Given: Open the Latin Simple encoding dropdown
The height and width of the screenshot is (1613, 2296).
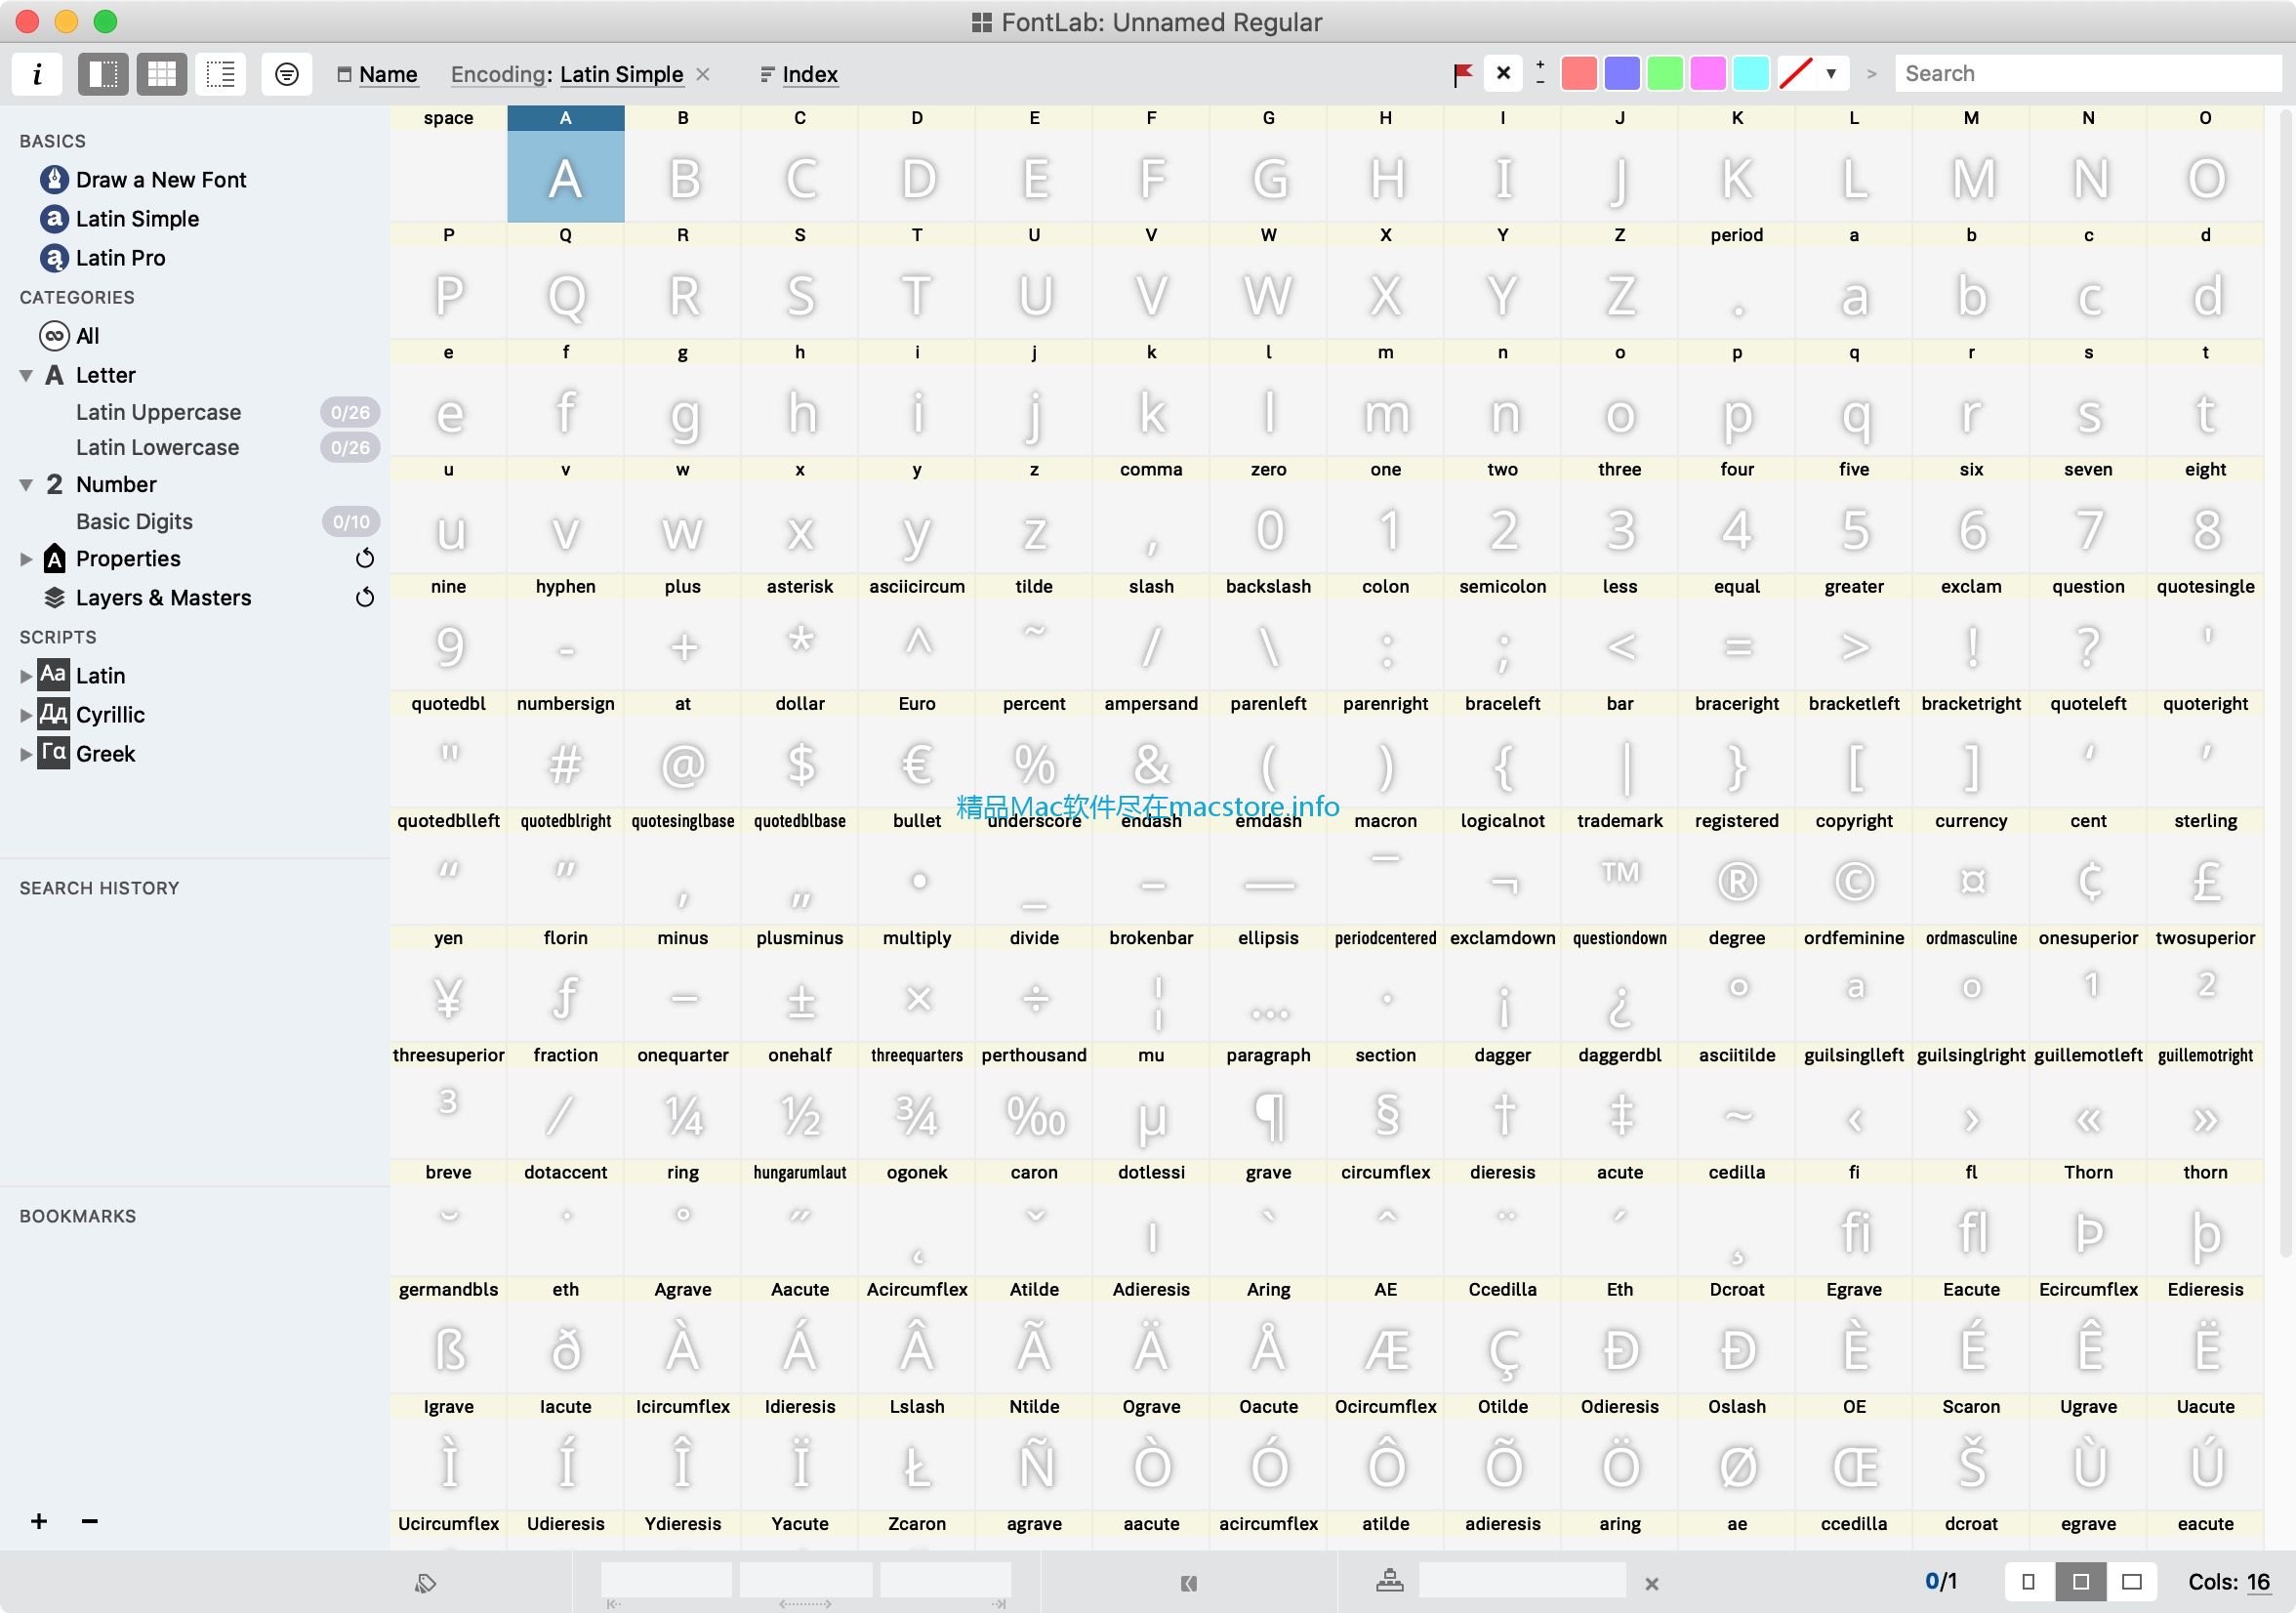Looking at the screenshot, I should point(621,74).
